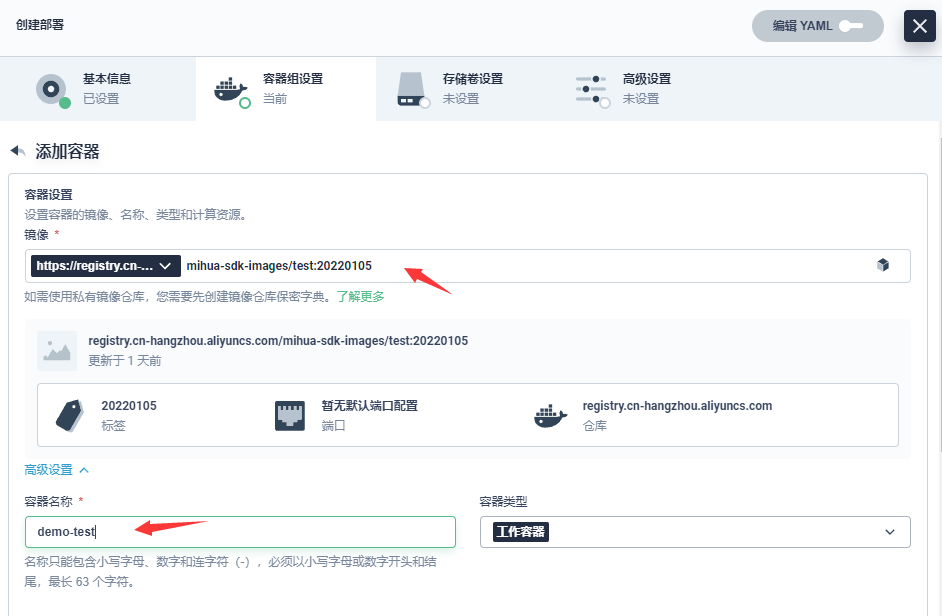Click the image placeholder thumbnail icon
942x616 pixels.
click(x=57, y=351)
